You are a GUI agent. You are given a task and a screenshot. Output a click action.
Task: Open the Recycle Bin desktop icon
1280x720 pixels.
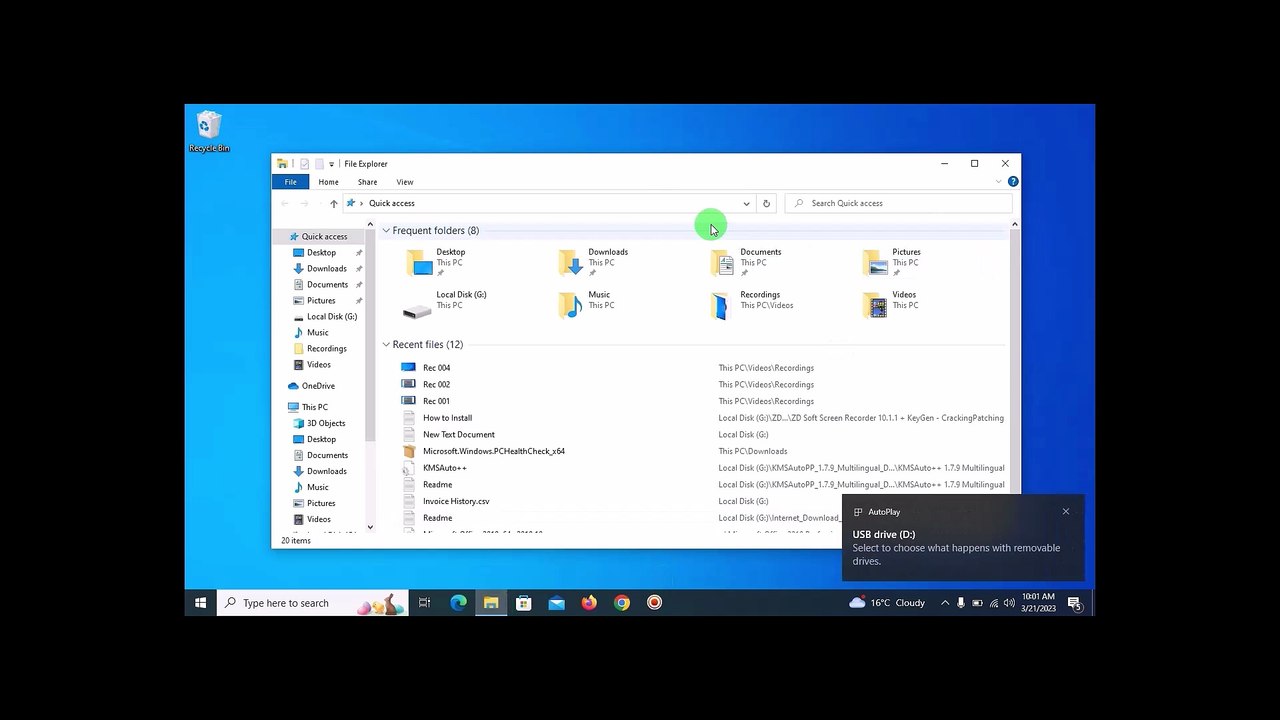(209, 132)
